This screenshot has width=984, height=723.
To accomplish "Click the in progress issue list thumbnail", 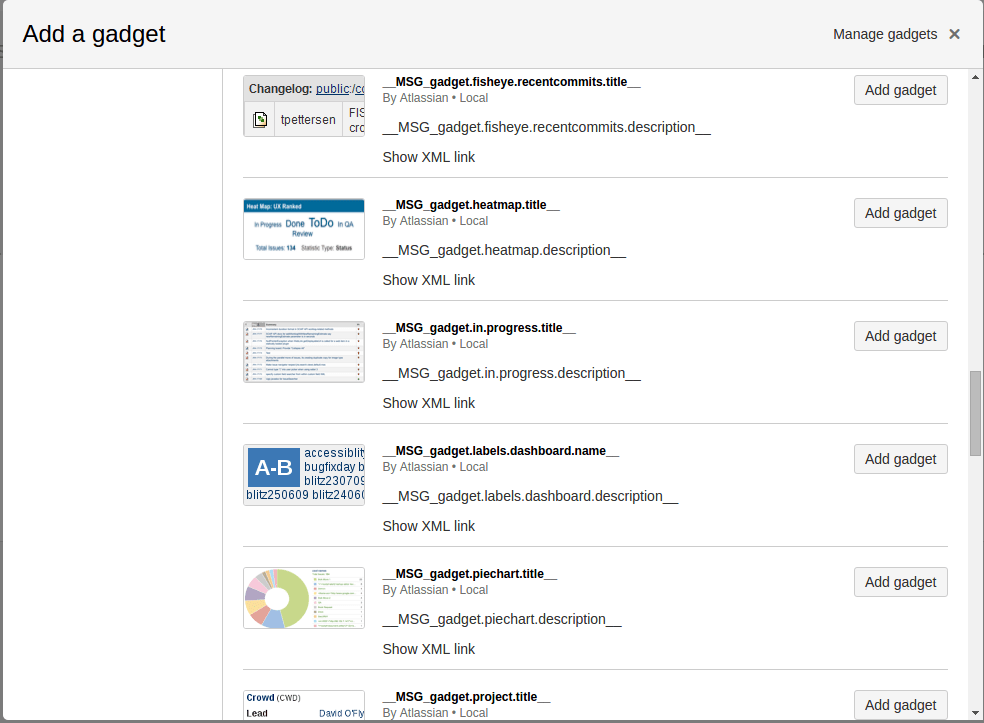I will (x=304, y=352).
